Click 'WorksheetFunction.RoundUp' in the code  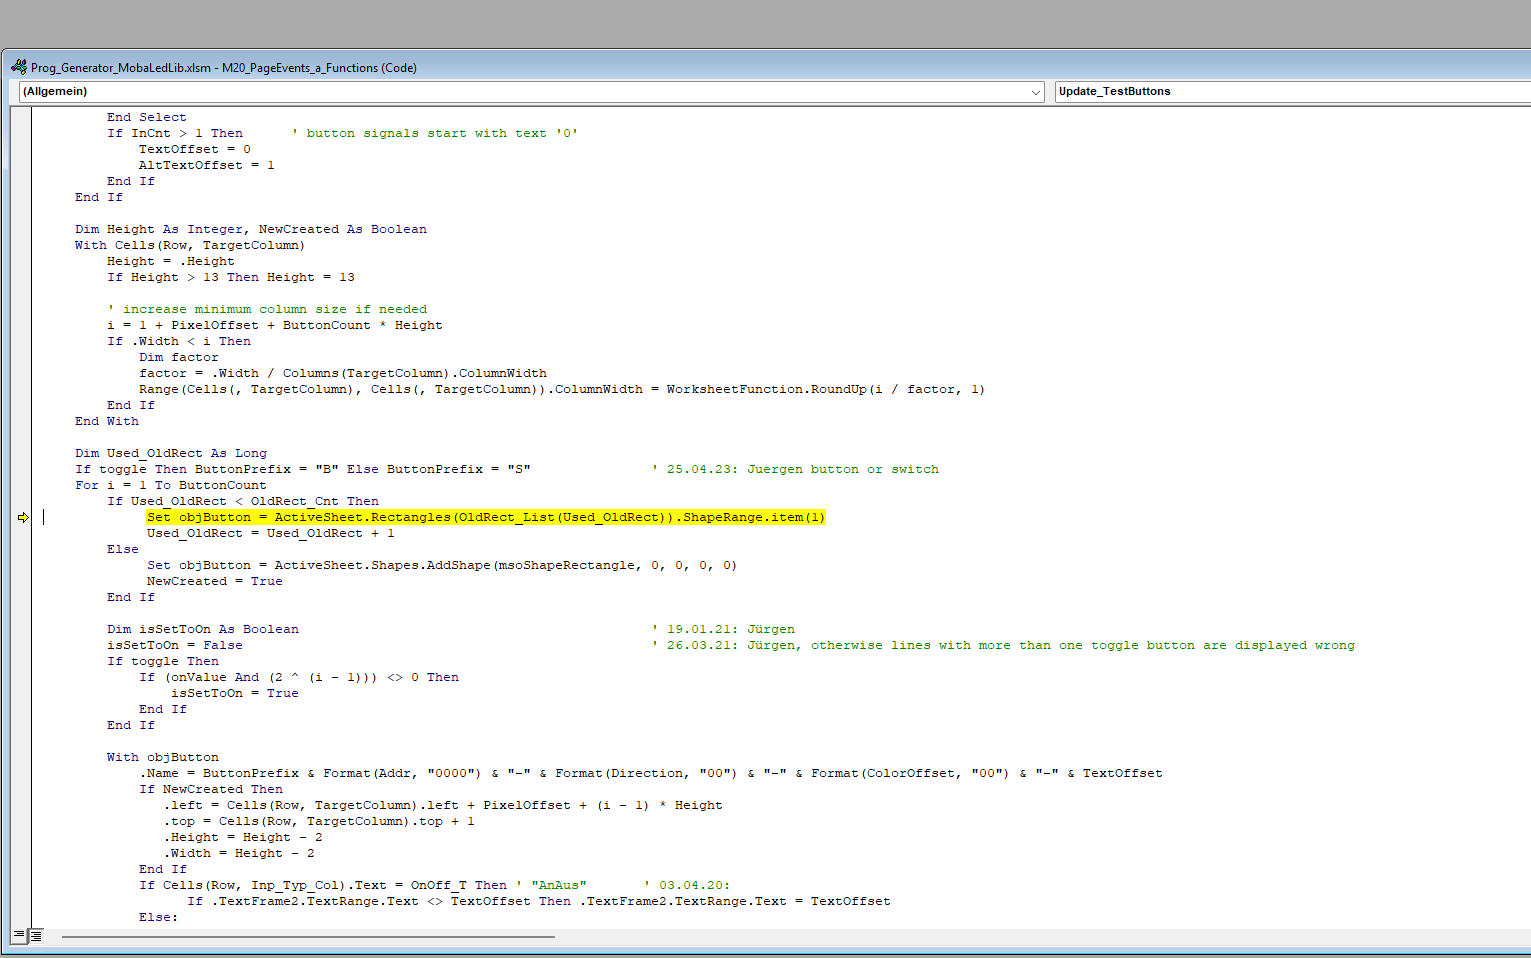point(766,389)
